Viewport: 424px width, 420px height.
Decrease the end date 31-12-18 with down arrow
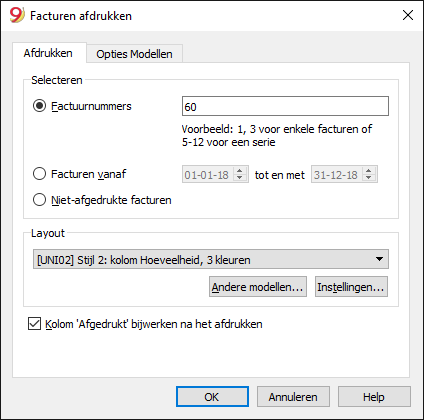[x=369, y=178]
